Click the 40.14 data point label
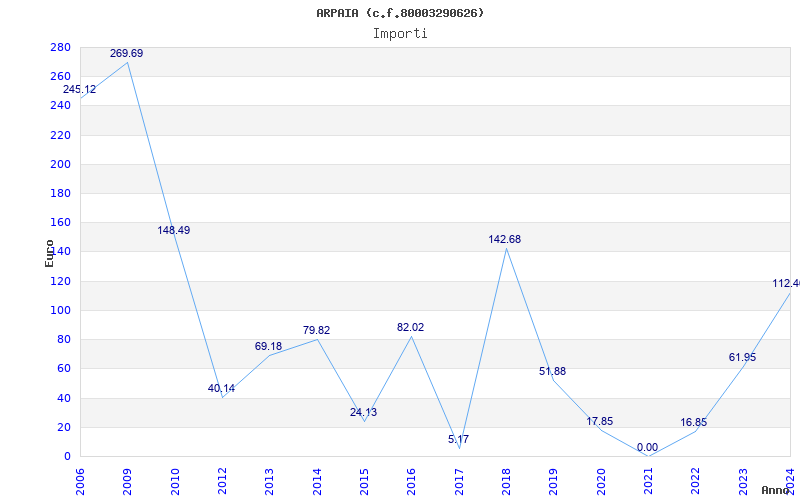Image resolution: width=800 pixels, height=500 pixels. click(x=221, y=389)
